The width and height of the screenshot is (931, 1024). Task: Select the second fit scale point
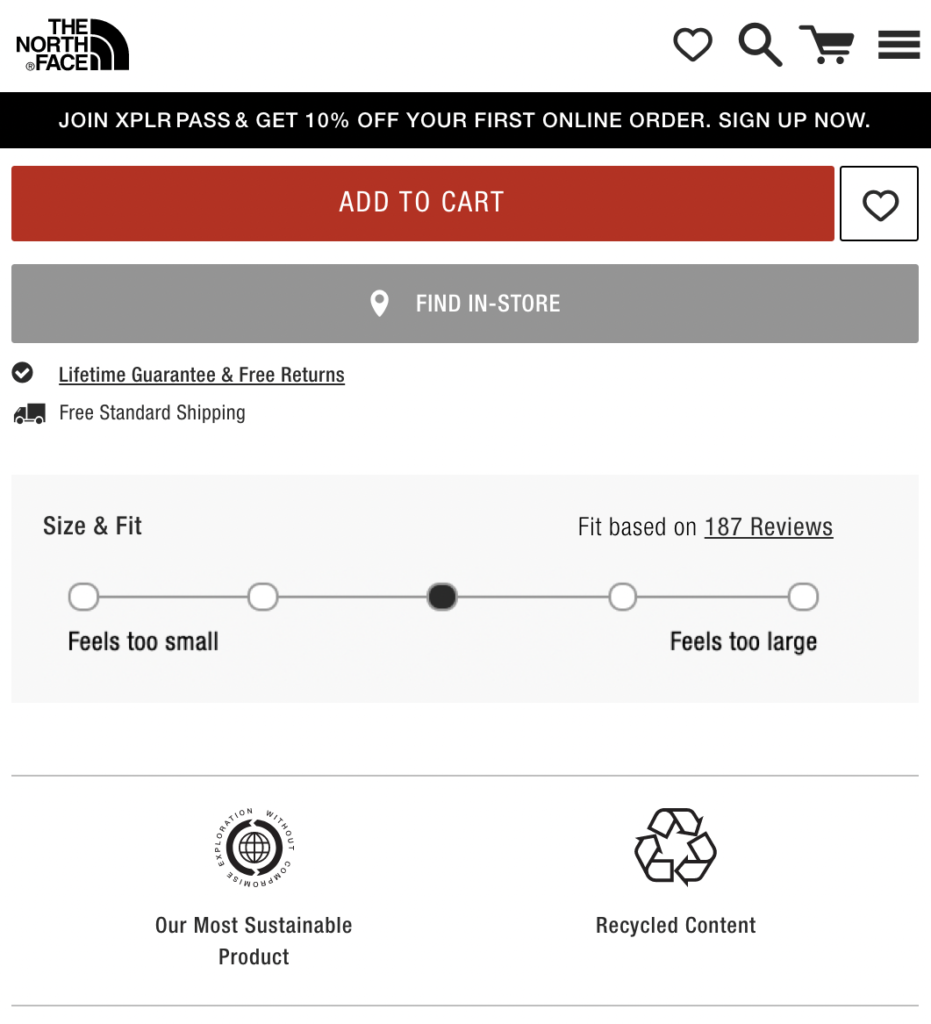[263, 598]
